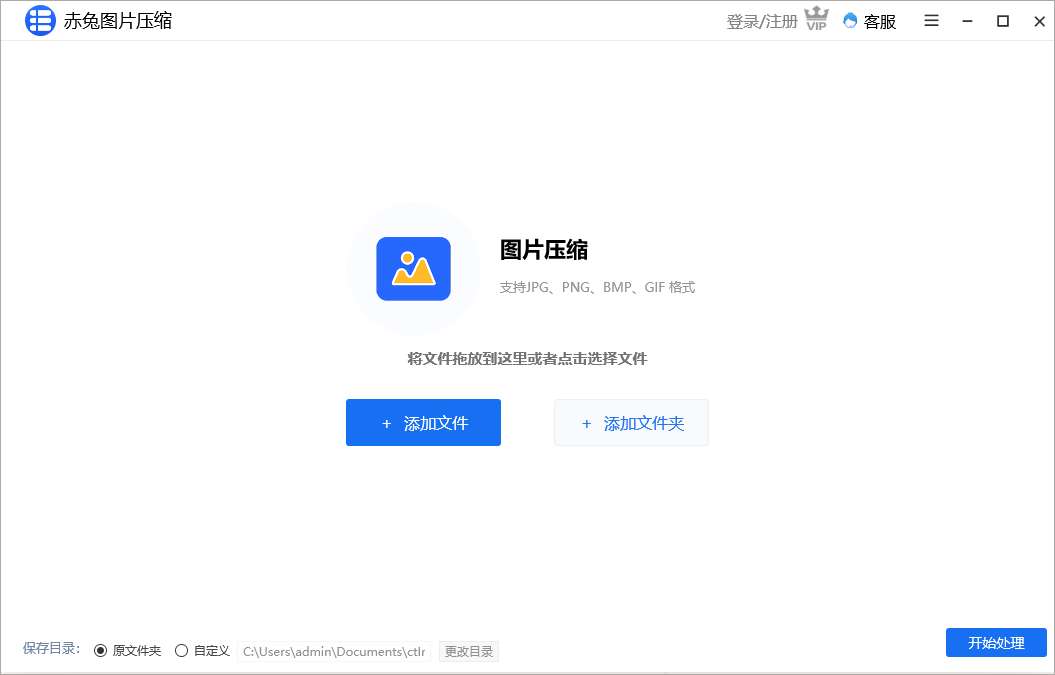1055x675 pixels.
Task: Click the plus icon inside the 添加文件夹 button
Action: [587, 423]
